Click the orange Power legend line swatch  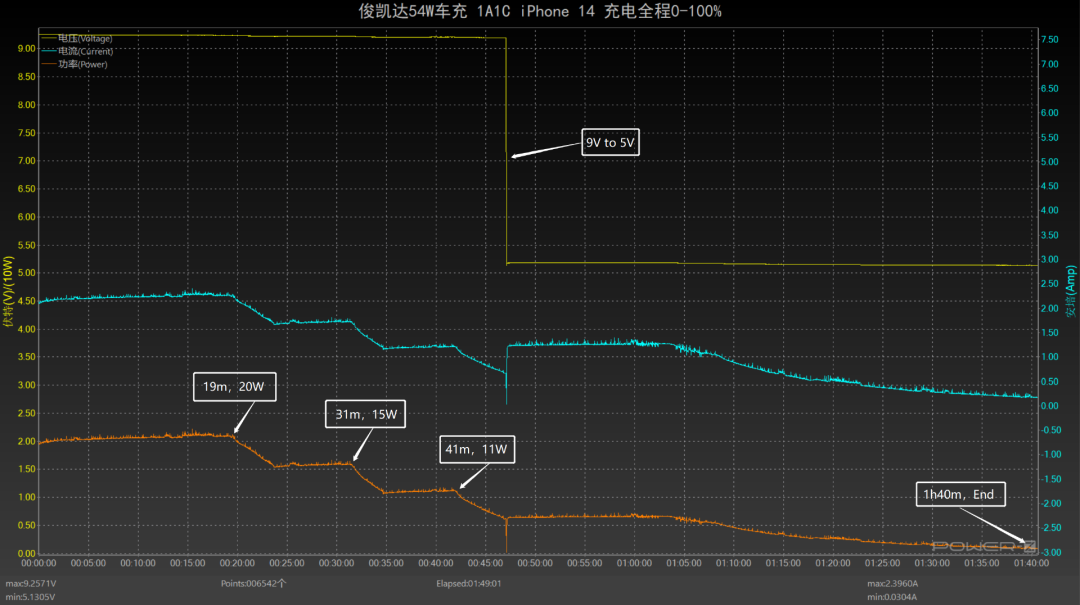[49, 64]
